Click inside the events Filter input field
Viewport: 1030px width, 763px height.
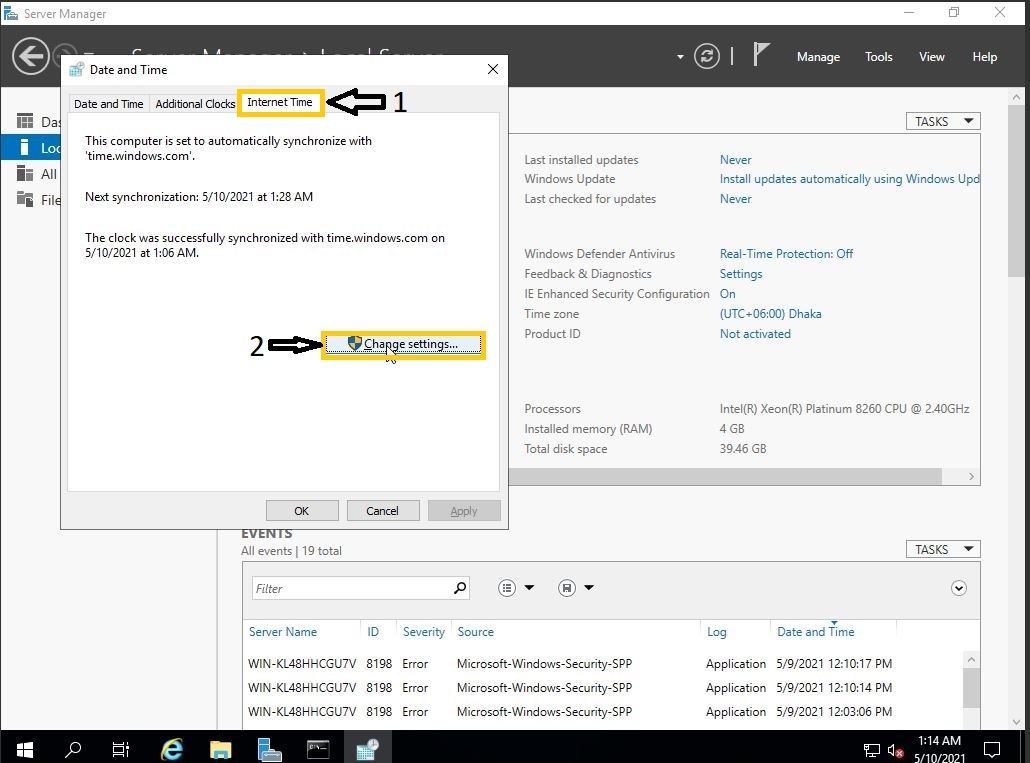(x=352, y=588)
